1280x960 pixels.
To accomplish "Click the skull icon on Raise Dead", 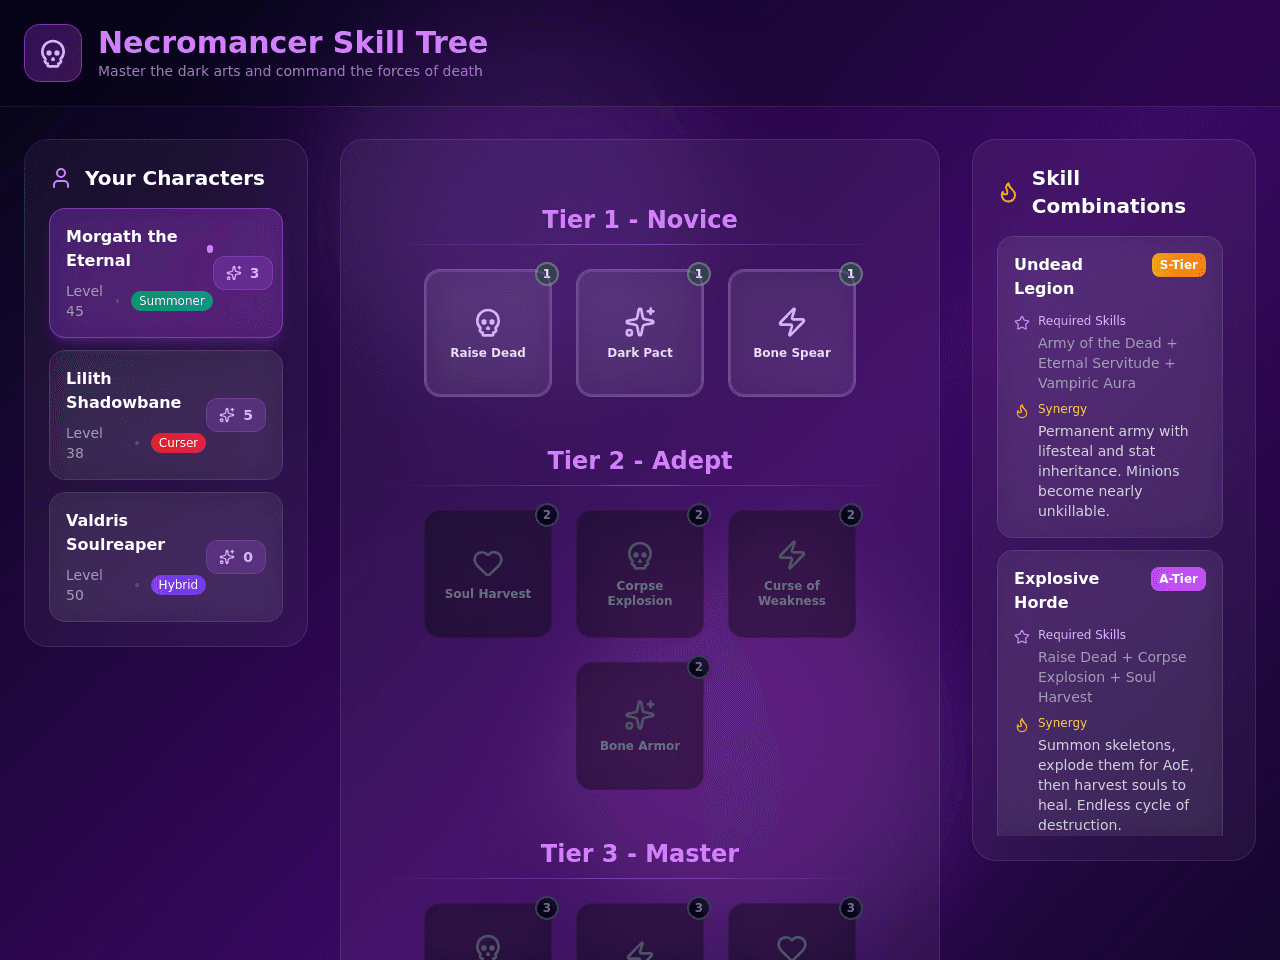I will pyautogui.click(x=488, y=322).
